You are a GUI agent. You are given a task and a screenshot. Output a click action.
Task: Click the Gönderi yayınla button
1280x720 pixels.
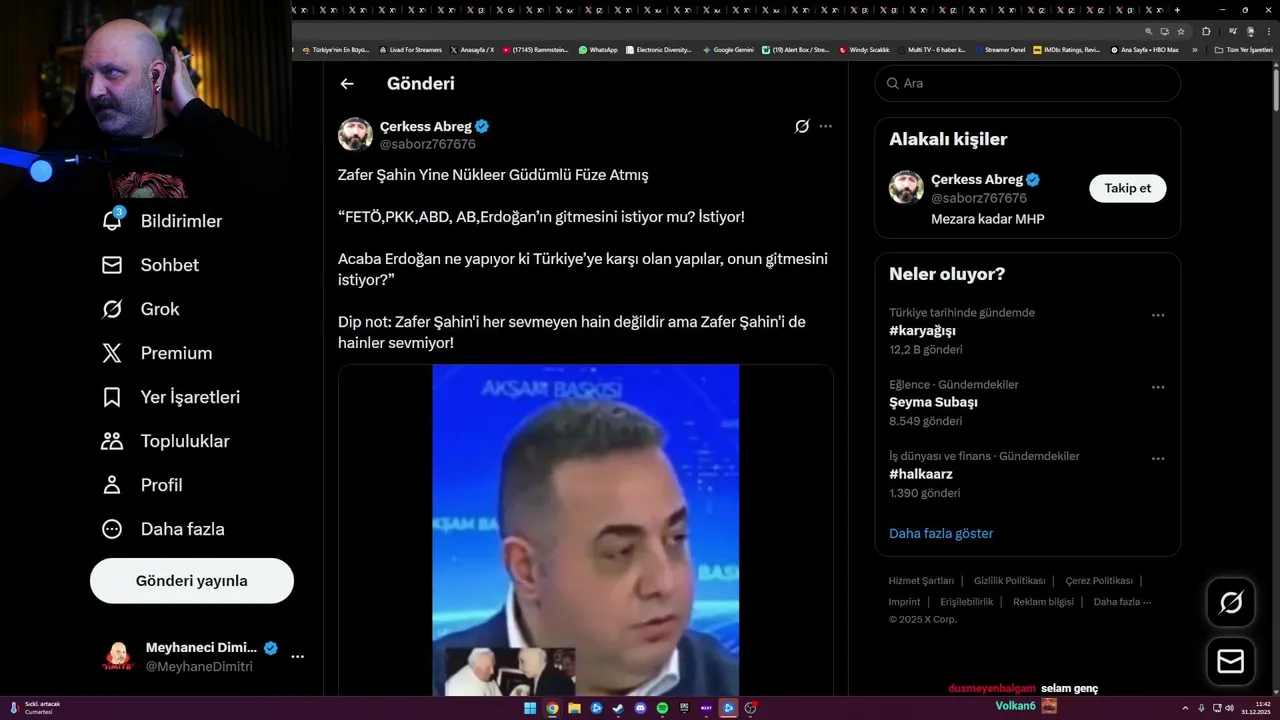coord(192,581)
